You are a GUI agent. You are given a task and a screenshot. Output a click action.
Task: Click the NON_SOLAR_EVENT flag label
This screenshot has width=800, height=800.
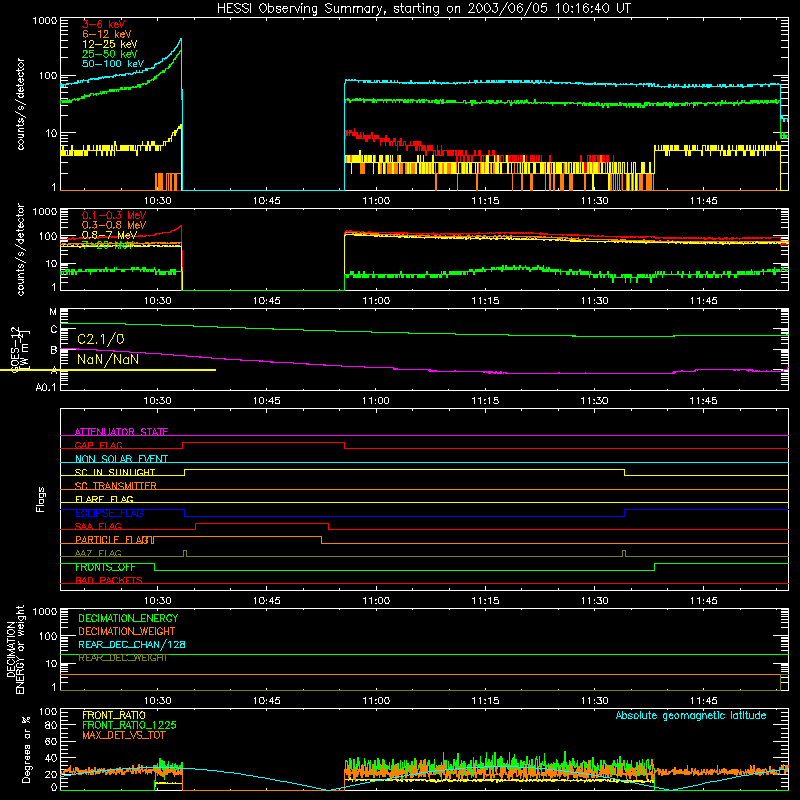click(121, 459)
